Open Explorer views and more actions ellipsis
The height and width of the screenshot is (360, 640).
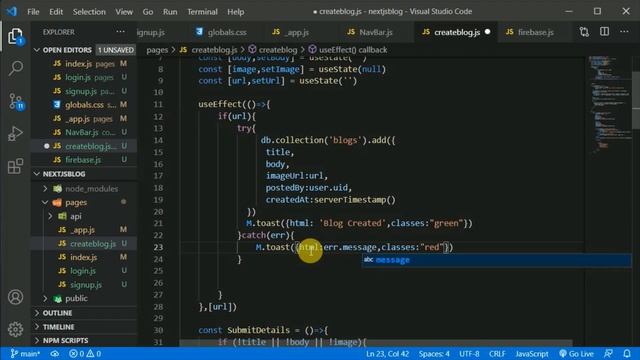120,31
